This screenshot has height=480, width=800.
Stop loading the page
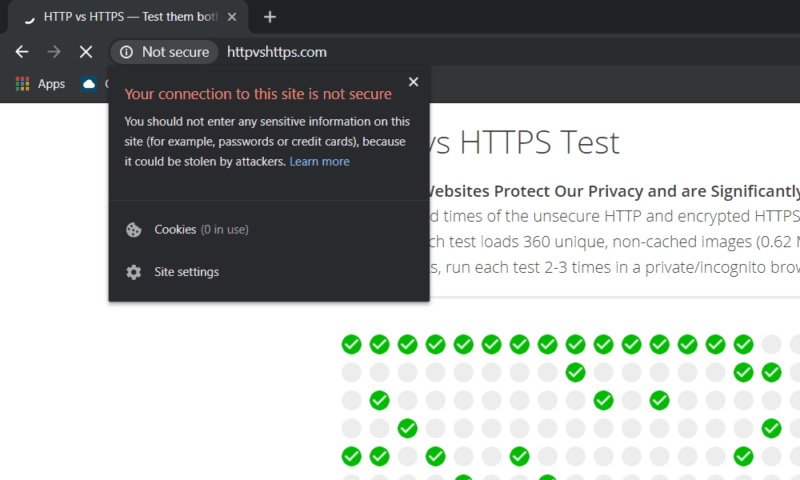tap(86, 52)
